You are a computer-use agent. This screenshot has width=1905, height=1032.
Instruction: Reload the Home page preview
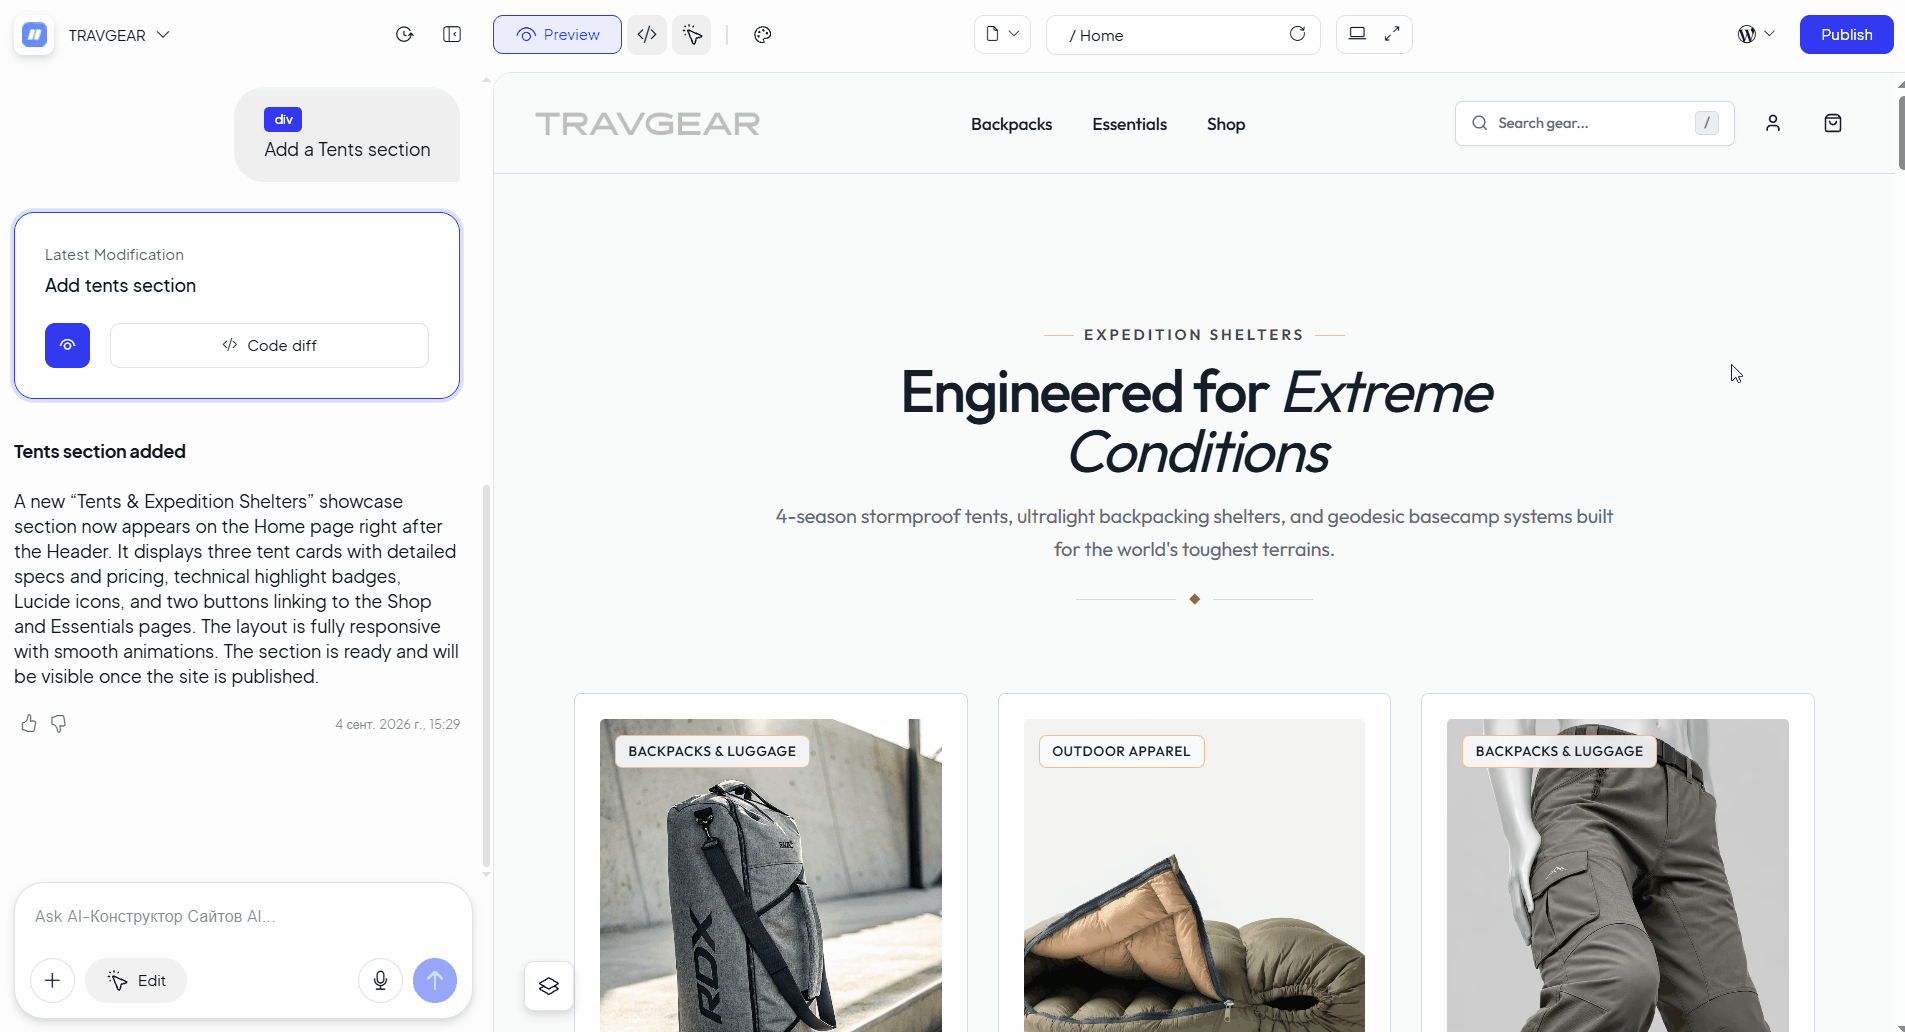click(x=1297, y=34)
